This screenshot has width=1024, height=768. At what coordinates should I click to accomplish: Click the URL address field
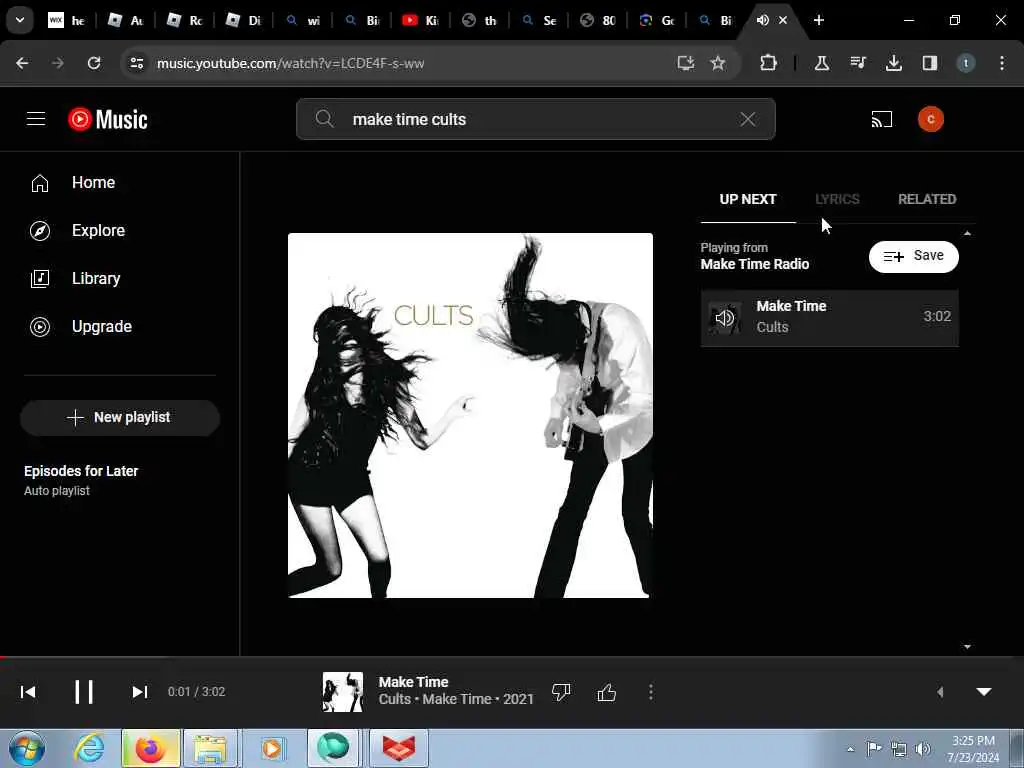[x=291, y=63]
